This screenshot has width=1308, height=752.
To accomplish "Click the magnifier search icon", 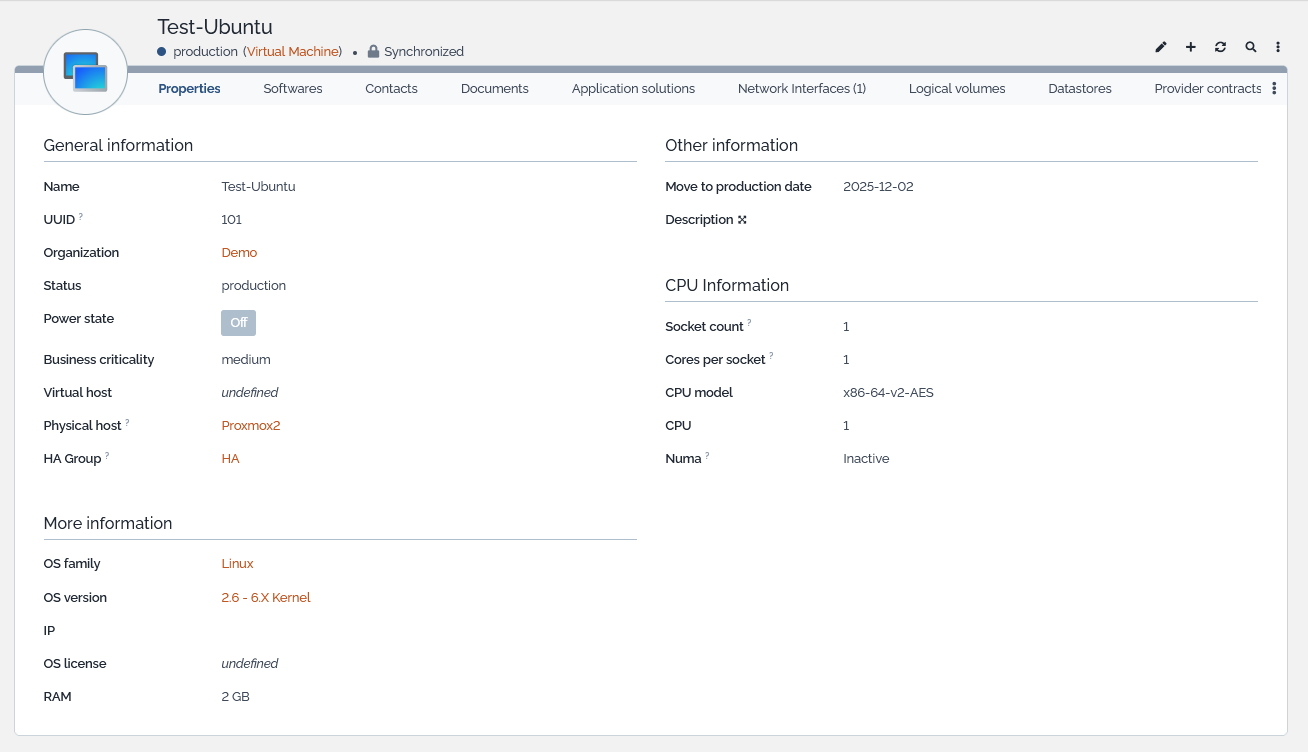I will point(1250,47).
